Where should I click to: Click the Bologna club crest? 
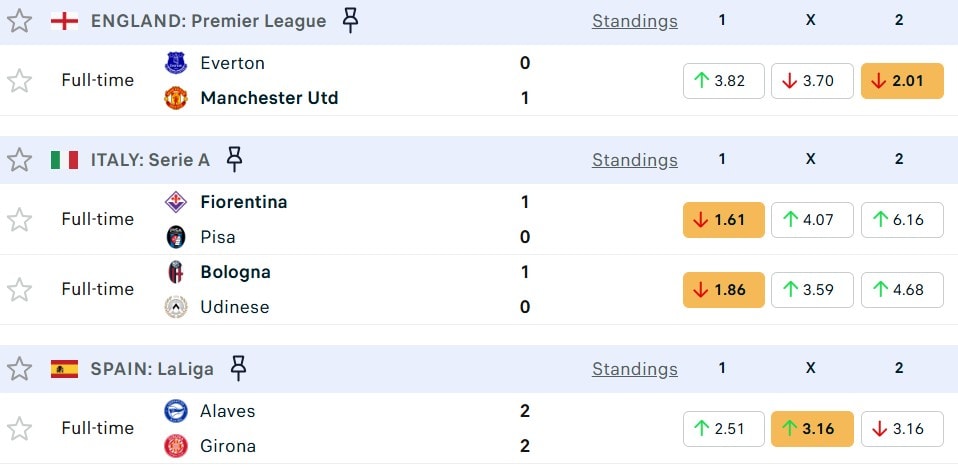[176, 272]
